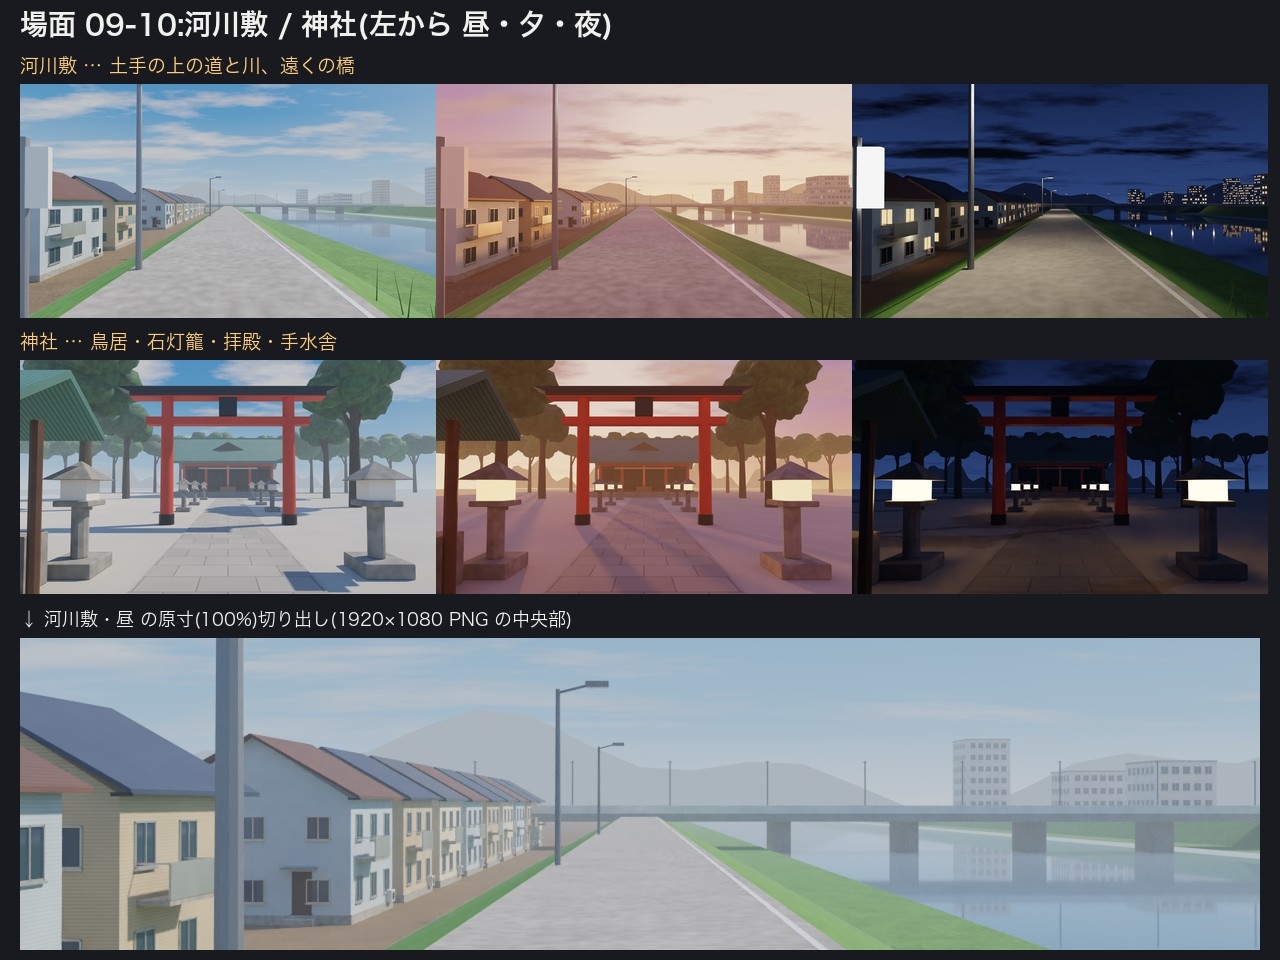Open the shrine daytime thumbnail
This screenshot has height=960, width=1280.
228,477
